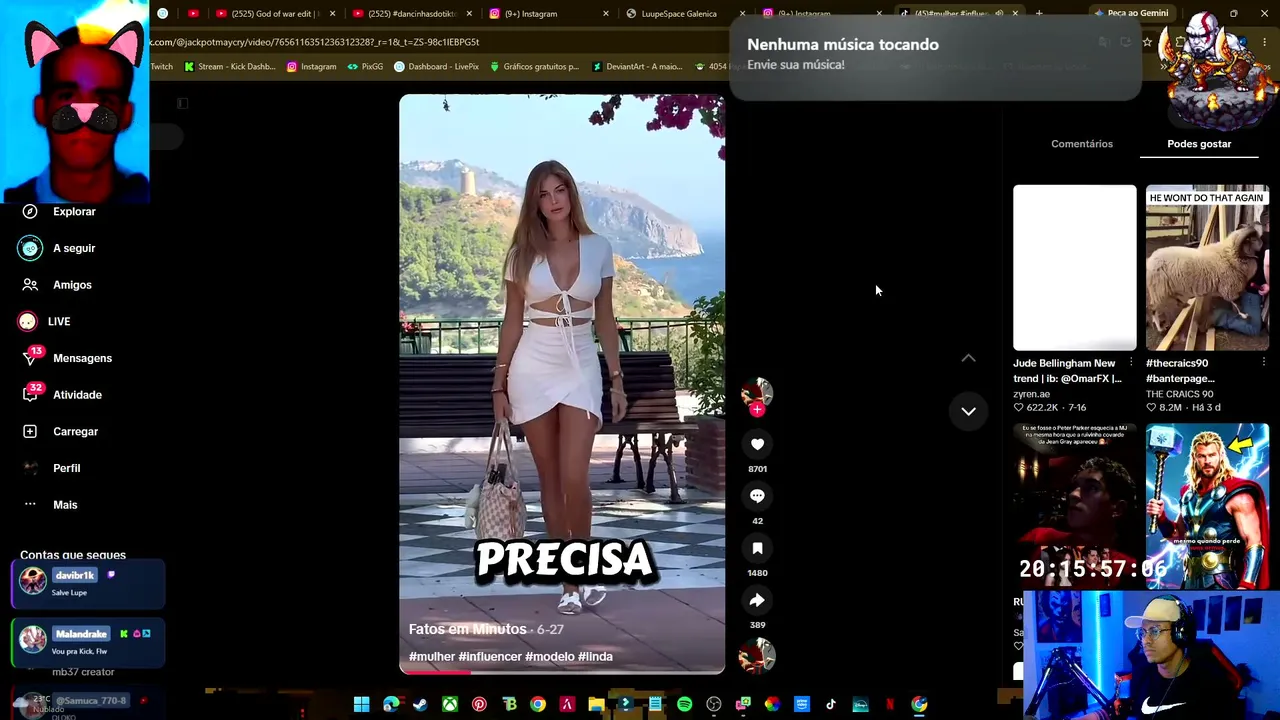Image resolution: width=1280 pixels, height=720 pixels.
Task: Open Prime Video from the taskbar
Action: point(802,704)
